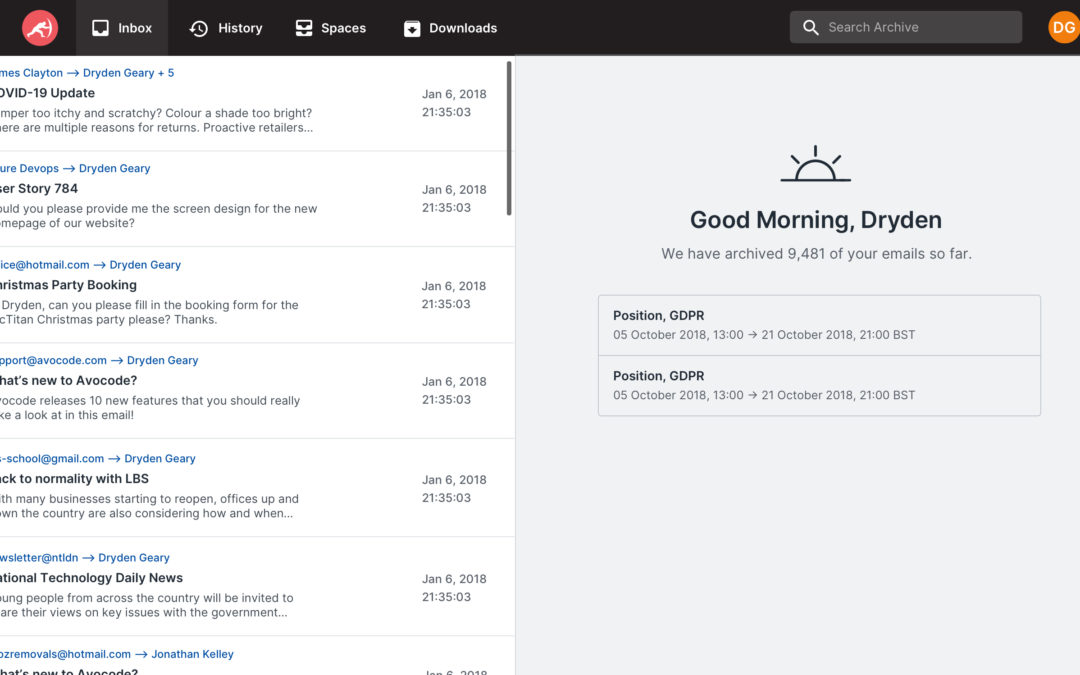Click the Spaces drawer icon

tap(304, 28)
